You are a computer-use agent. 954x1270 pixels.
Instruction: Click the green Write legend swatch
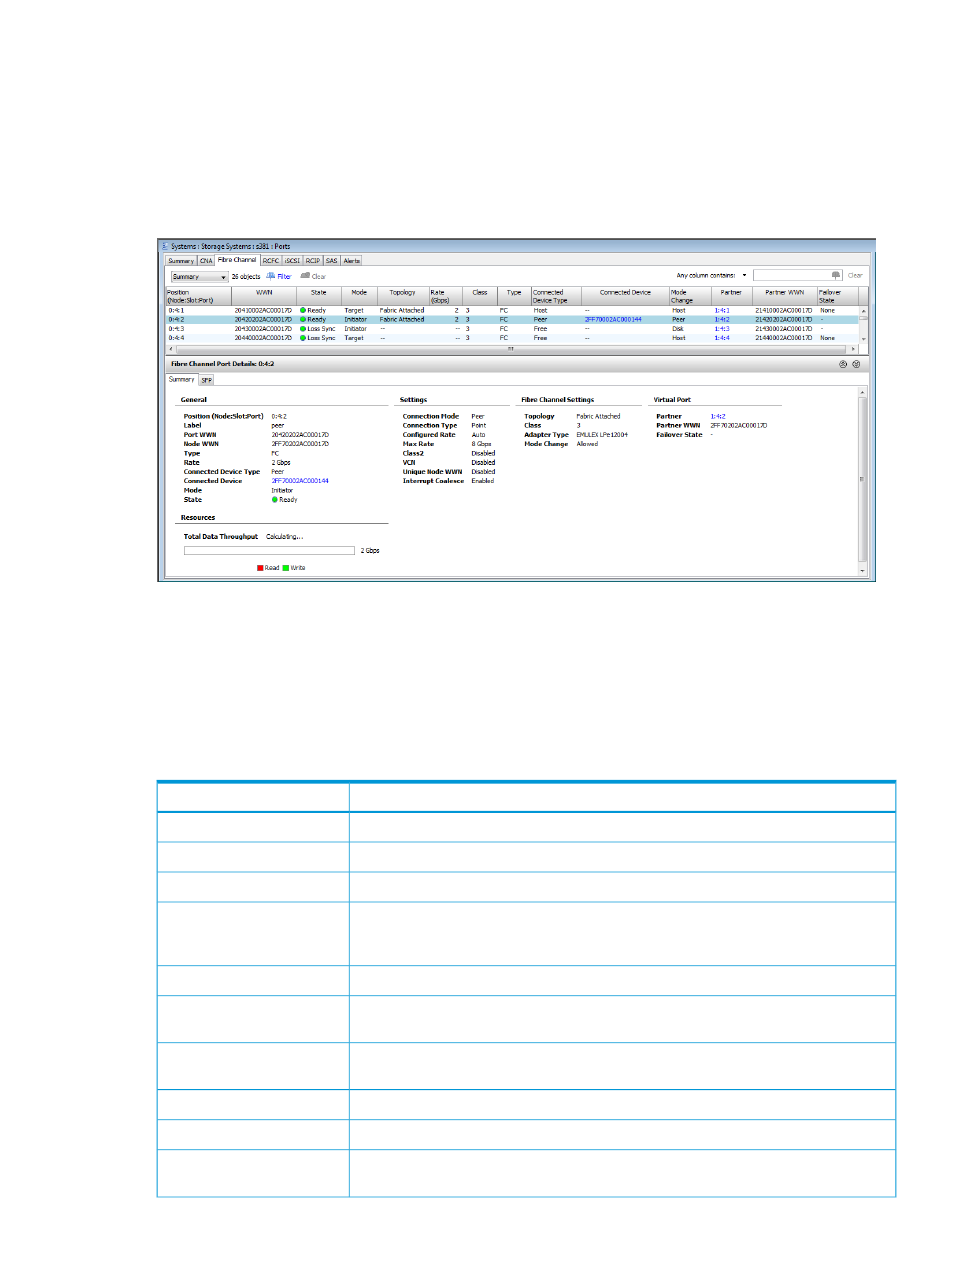(x=286, y=568)
